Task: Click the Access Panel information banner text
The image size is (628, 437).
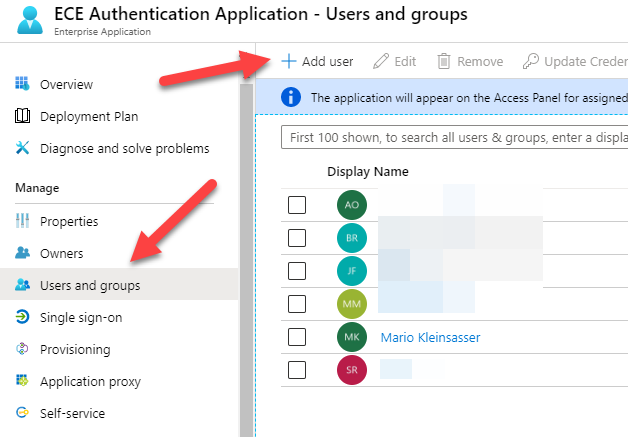Action: [x=469, y=97]
